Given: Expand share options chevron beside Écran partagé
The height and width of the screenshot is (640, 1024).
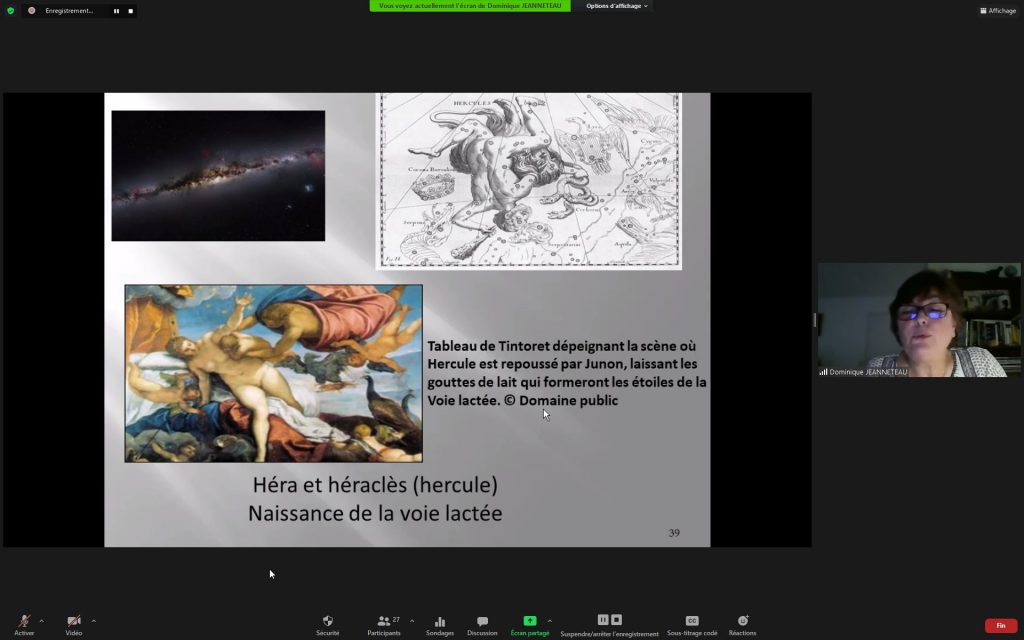Looking at the screenshot, I should coord(549,620).
